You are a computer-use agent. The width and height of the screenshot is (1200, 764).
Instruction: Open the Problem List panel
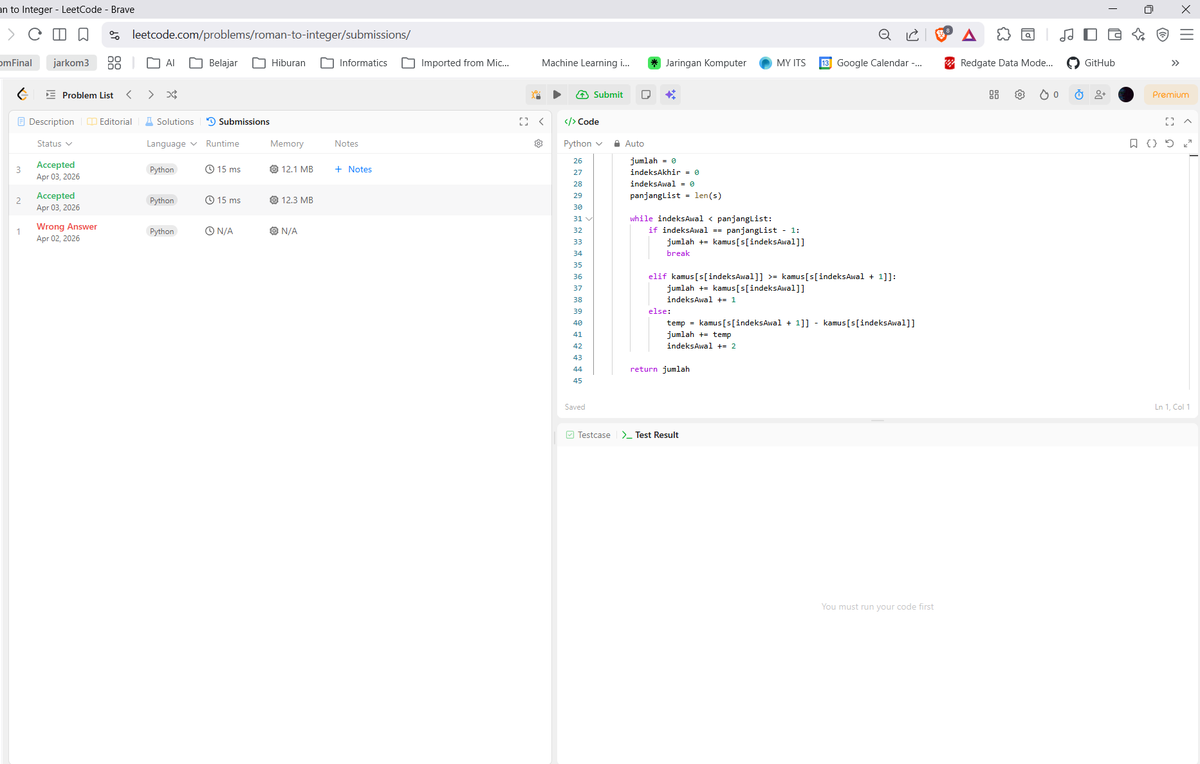pos(80,95)
